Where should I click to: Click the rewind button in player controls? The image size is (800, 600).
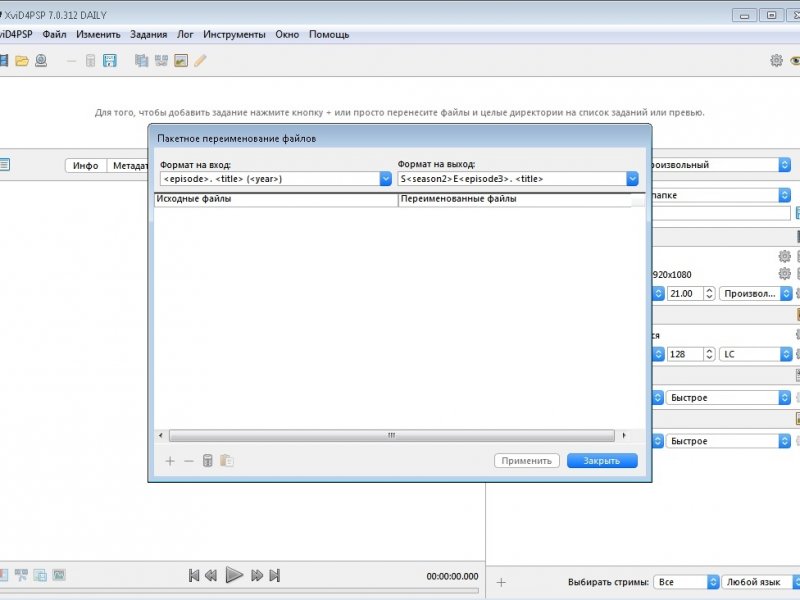[211, 576]
